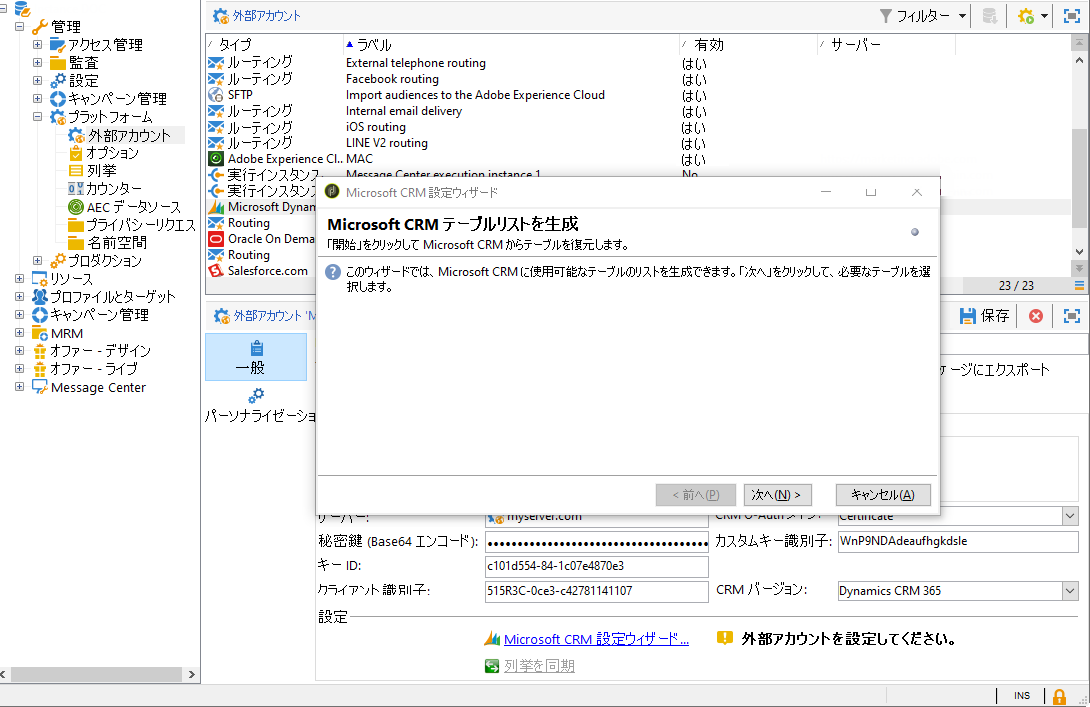Click the Microsoft Dynamics row icon
The width and height of the screenshot is (1090, 707).
pyautogui.click(x=215, y=206)
